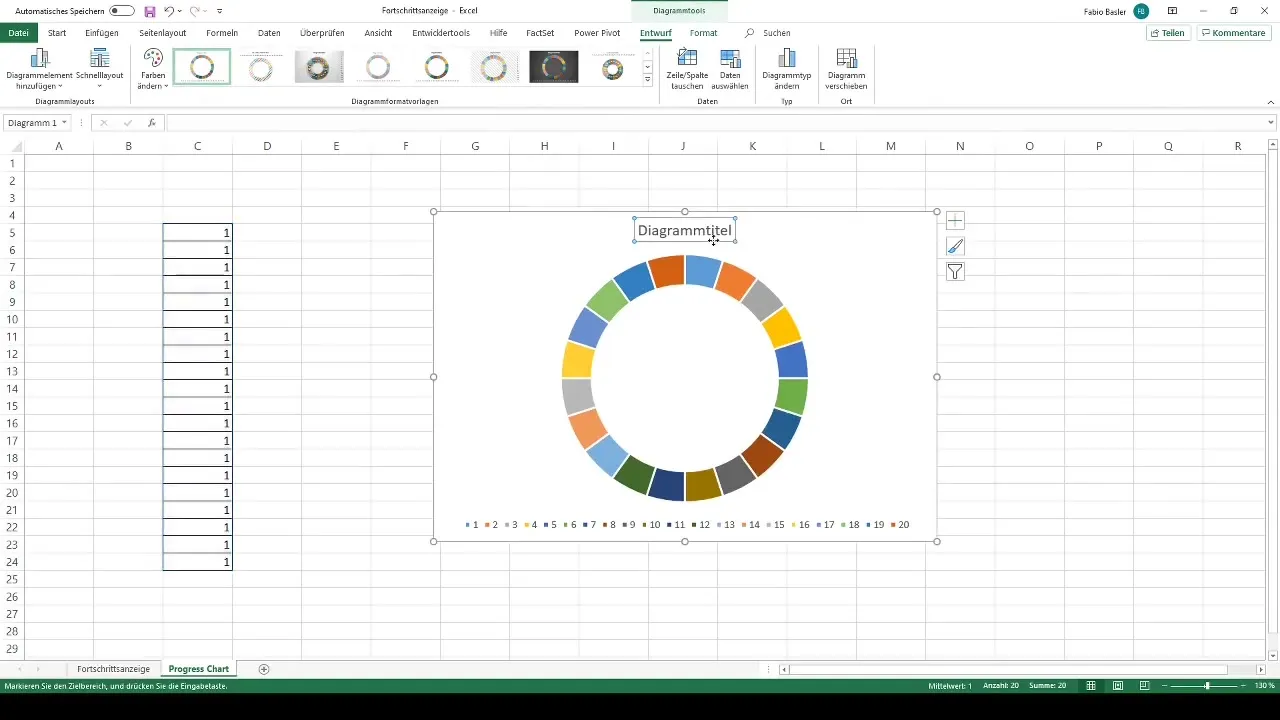Open the Schnelllayout gallery
Viewport: 1280px width, 720px height.
click(99, 69)
